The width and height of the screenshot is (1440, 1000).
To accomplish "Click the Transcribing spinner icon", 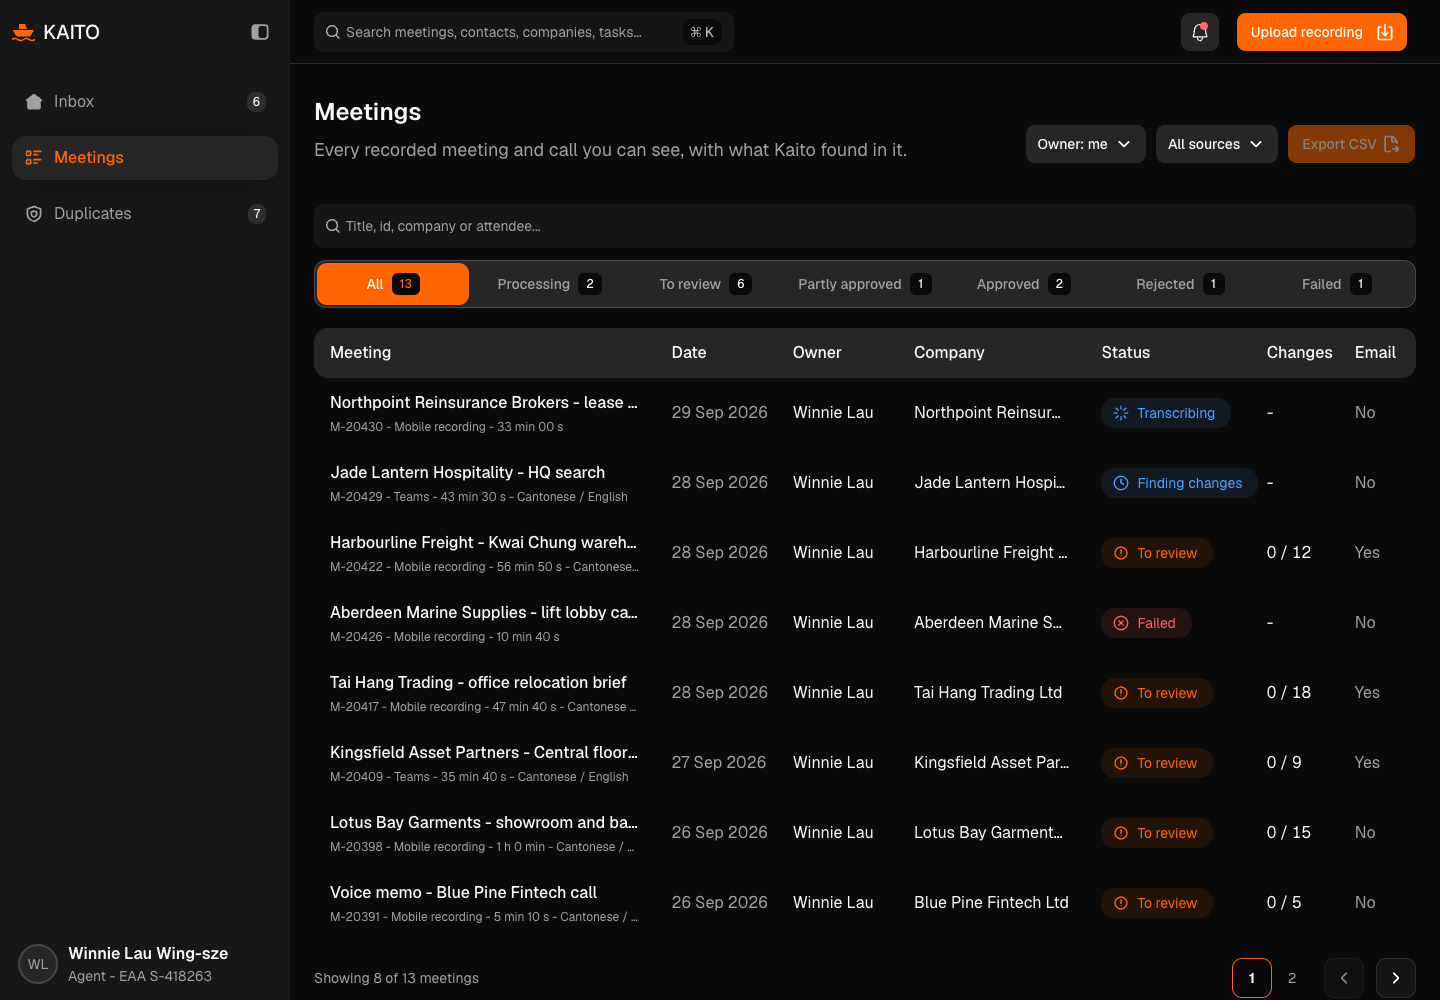I will (x=1121, y=413).
